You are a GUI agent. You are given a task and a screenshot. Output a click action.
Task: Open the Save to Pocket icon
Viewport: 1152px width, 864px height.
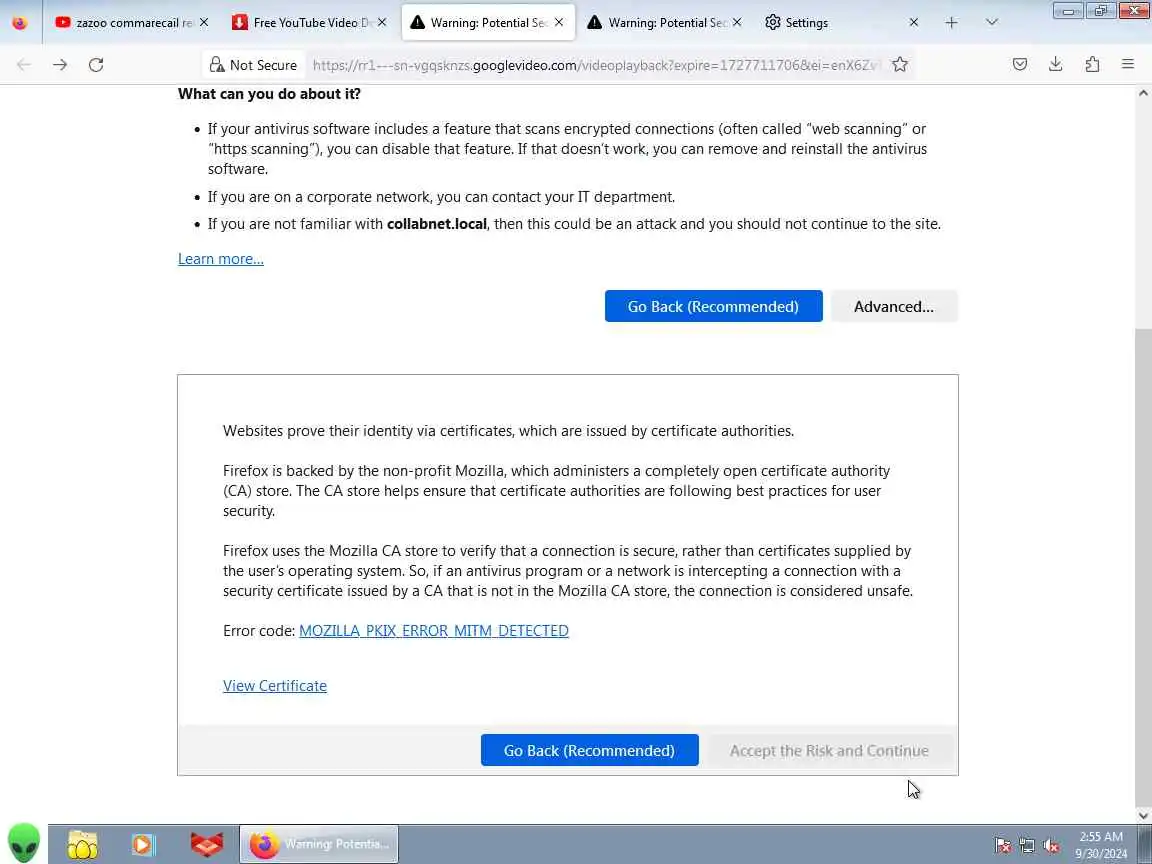(x=1020, y=65)
